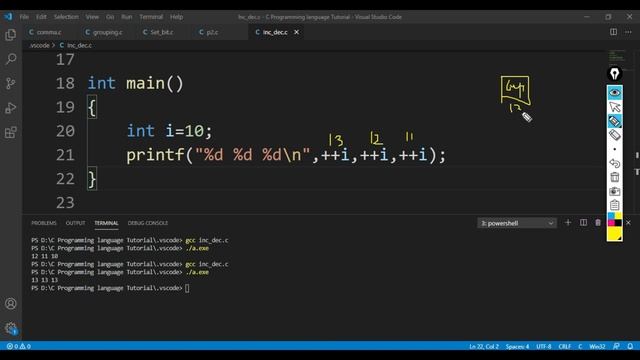Select the highlighter pen tool
The height and width of the screenshot is (360, 640).
(615, 121)
